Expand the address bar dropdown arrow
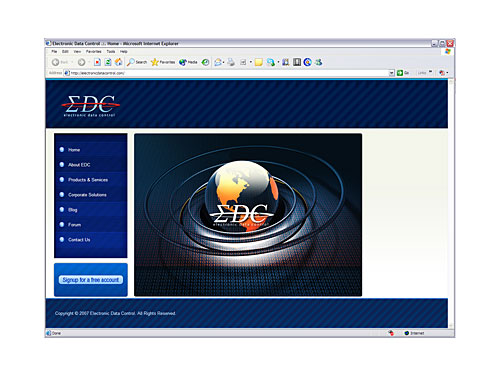This screenshot has height=375, width=500. (392, 73)
